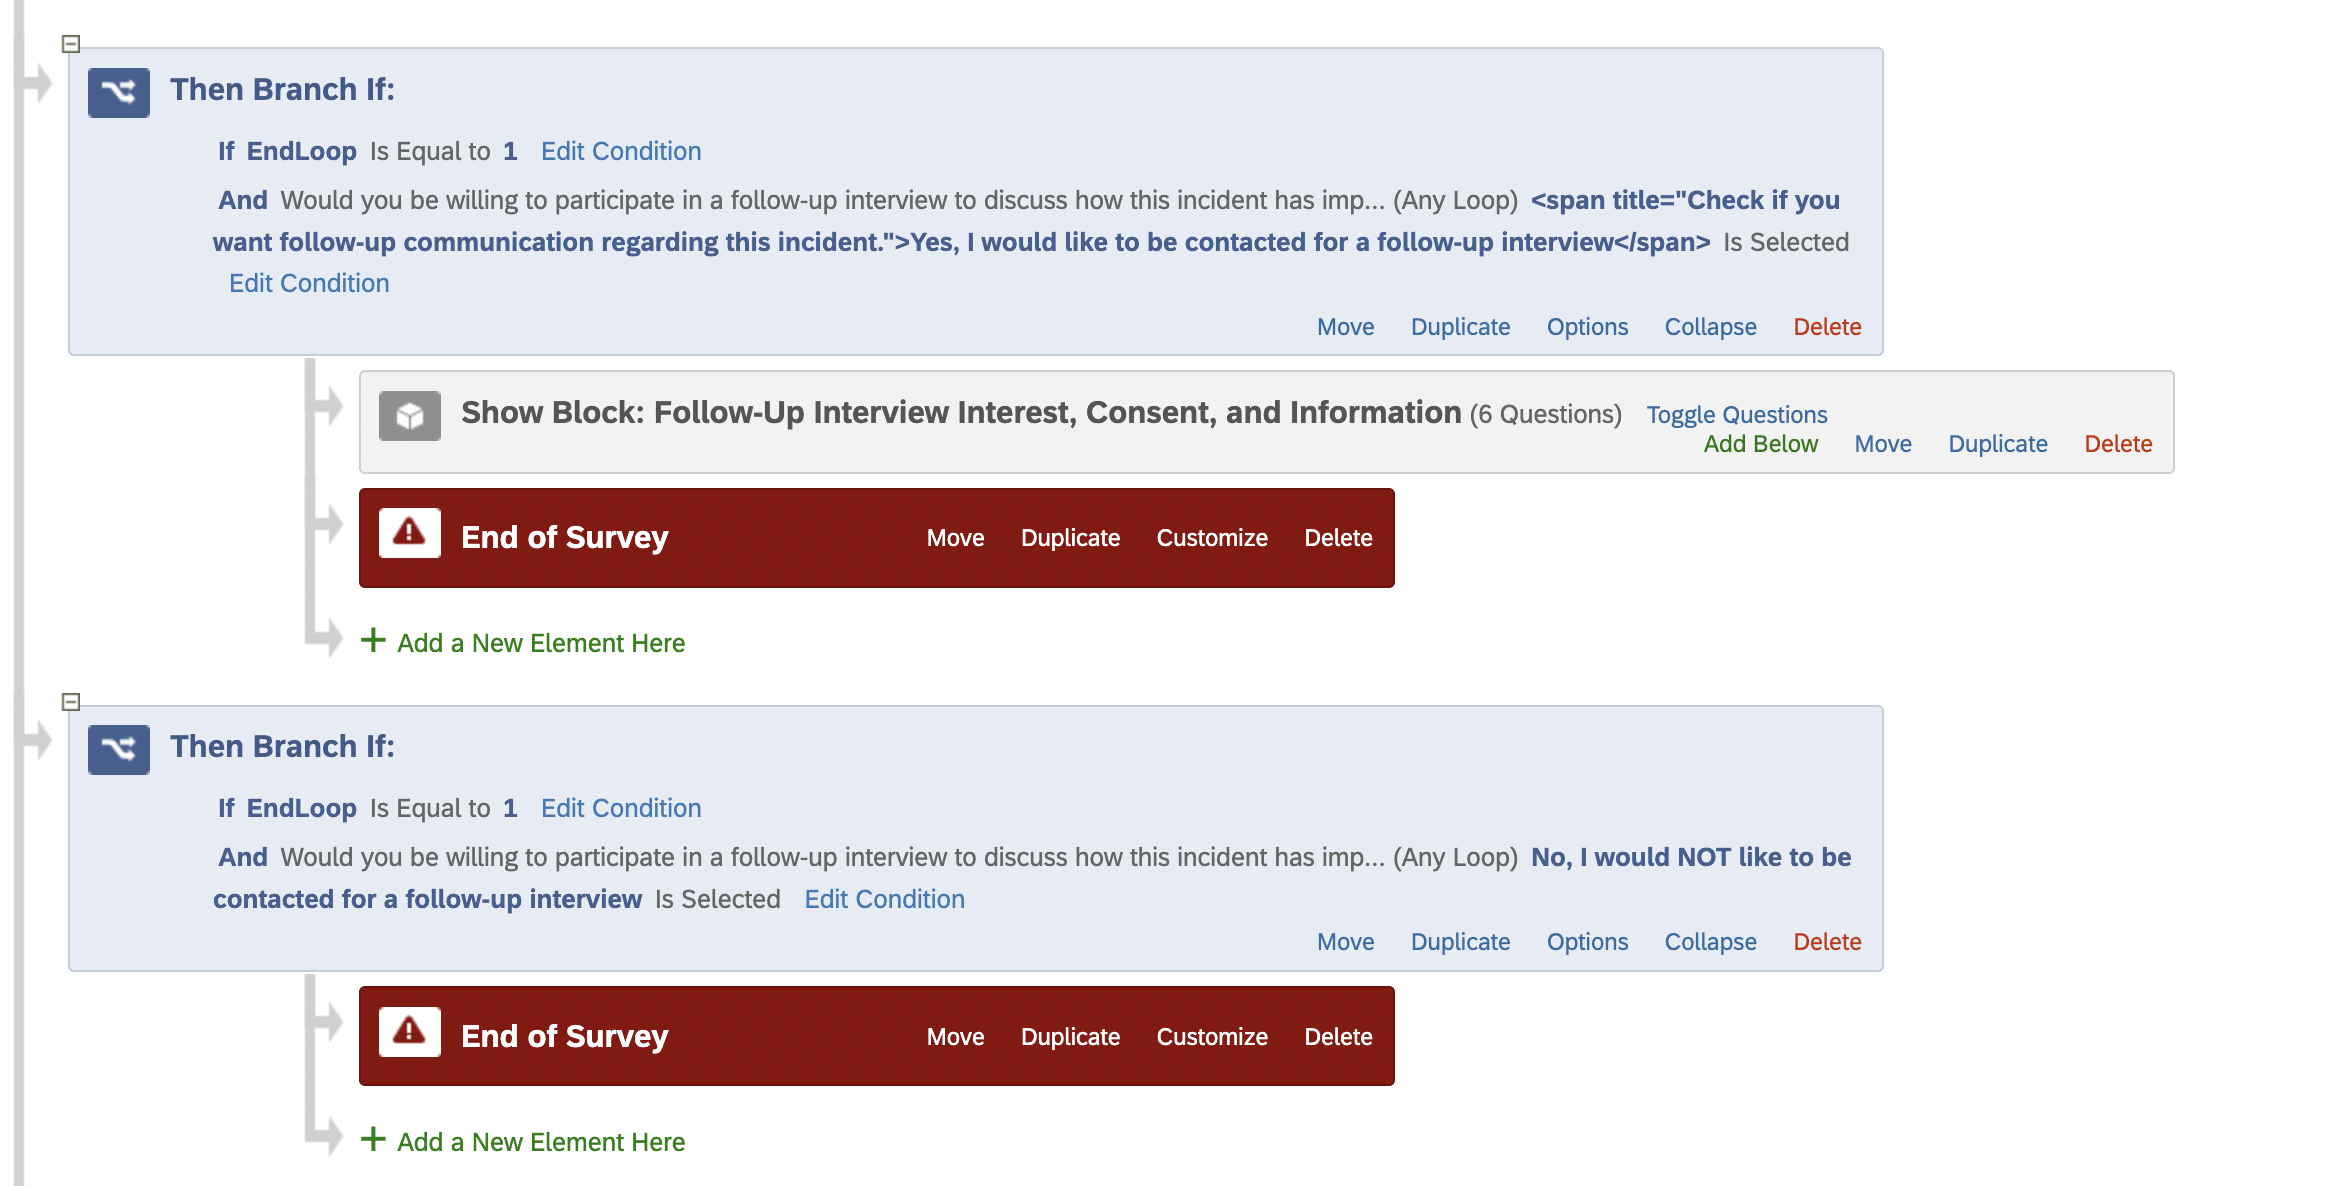
Task: Click Collapse link on the first branch
Action: [x=1710, y=327]
